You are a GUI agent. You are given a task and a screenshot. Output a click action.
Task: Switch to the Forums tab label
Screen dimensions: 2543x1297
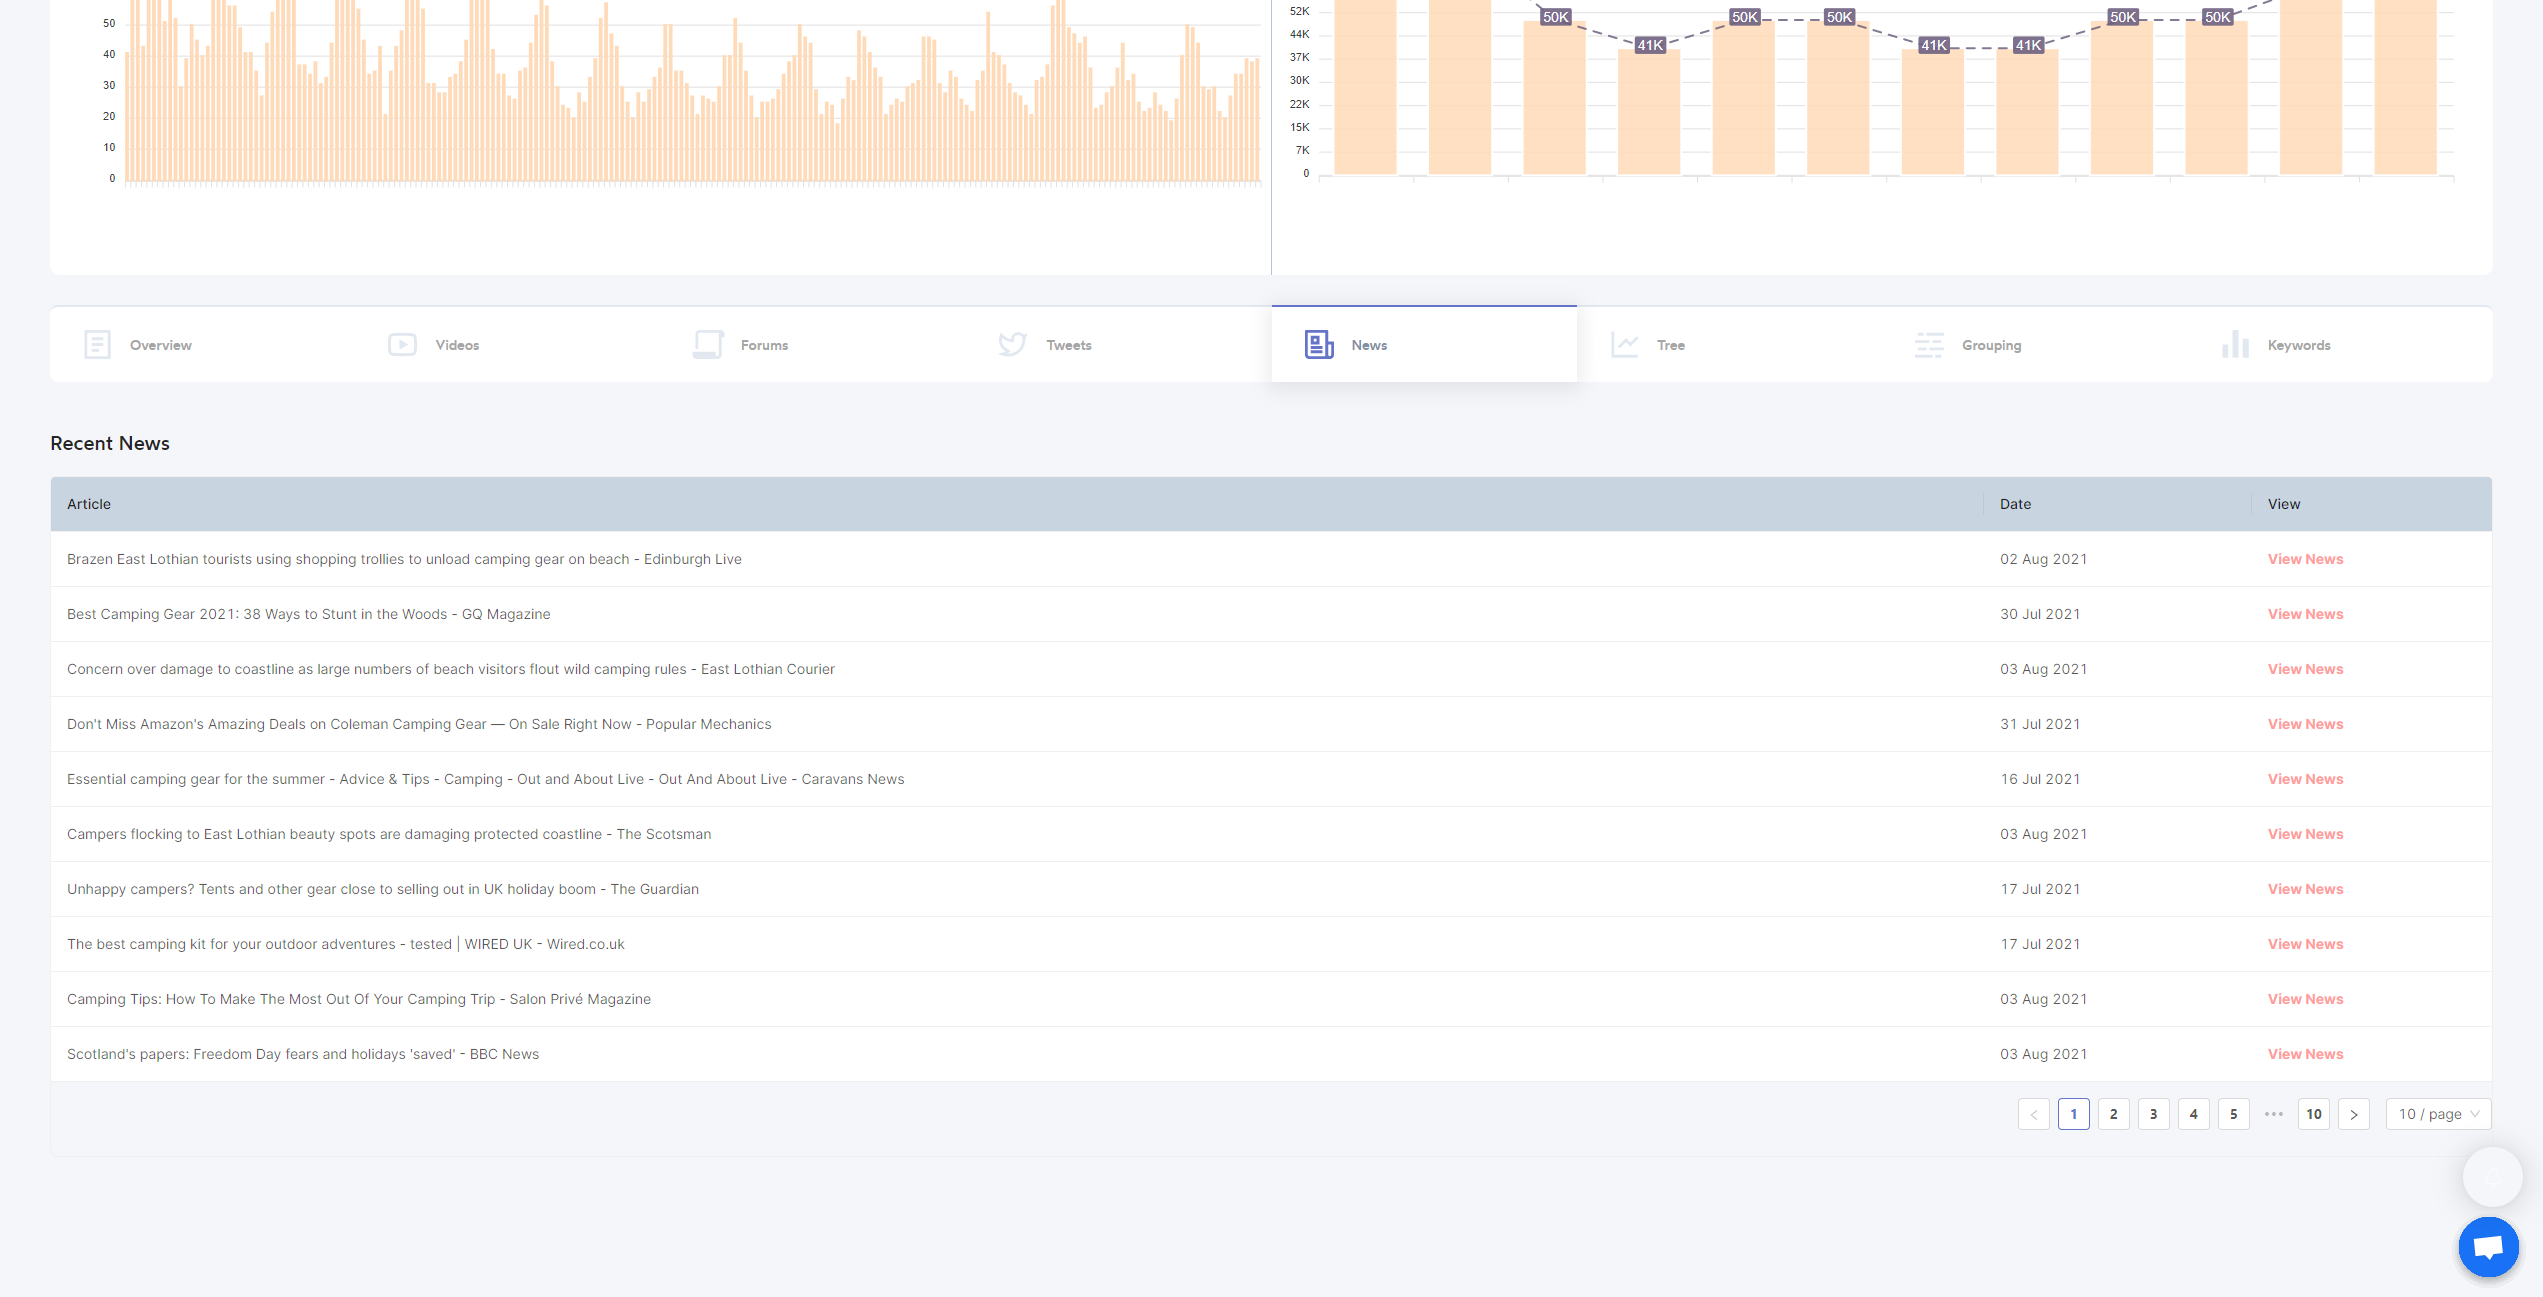click(x=764, y=345)
